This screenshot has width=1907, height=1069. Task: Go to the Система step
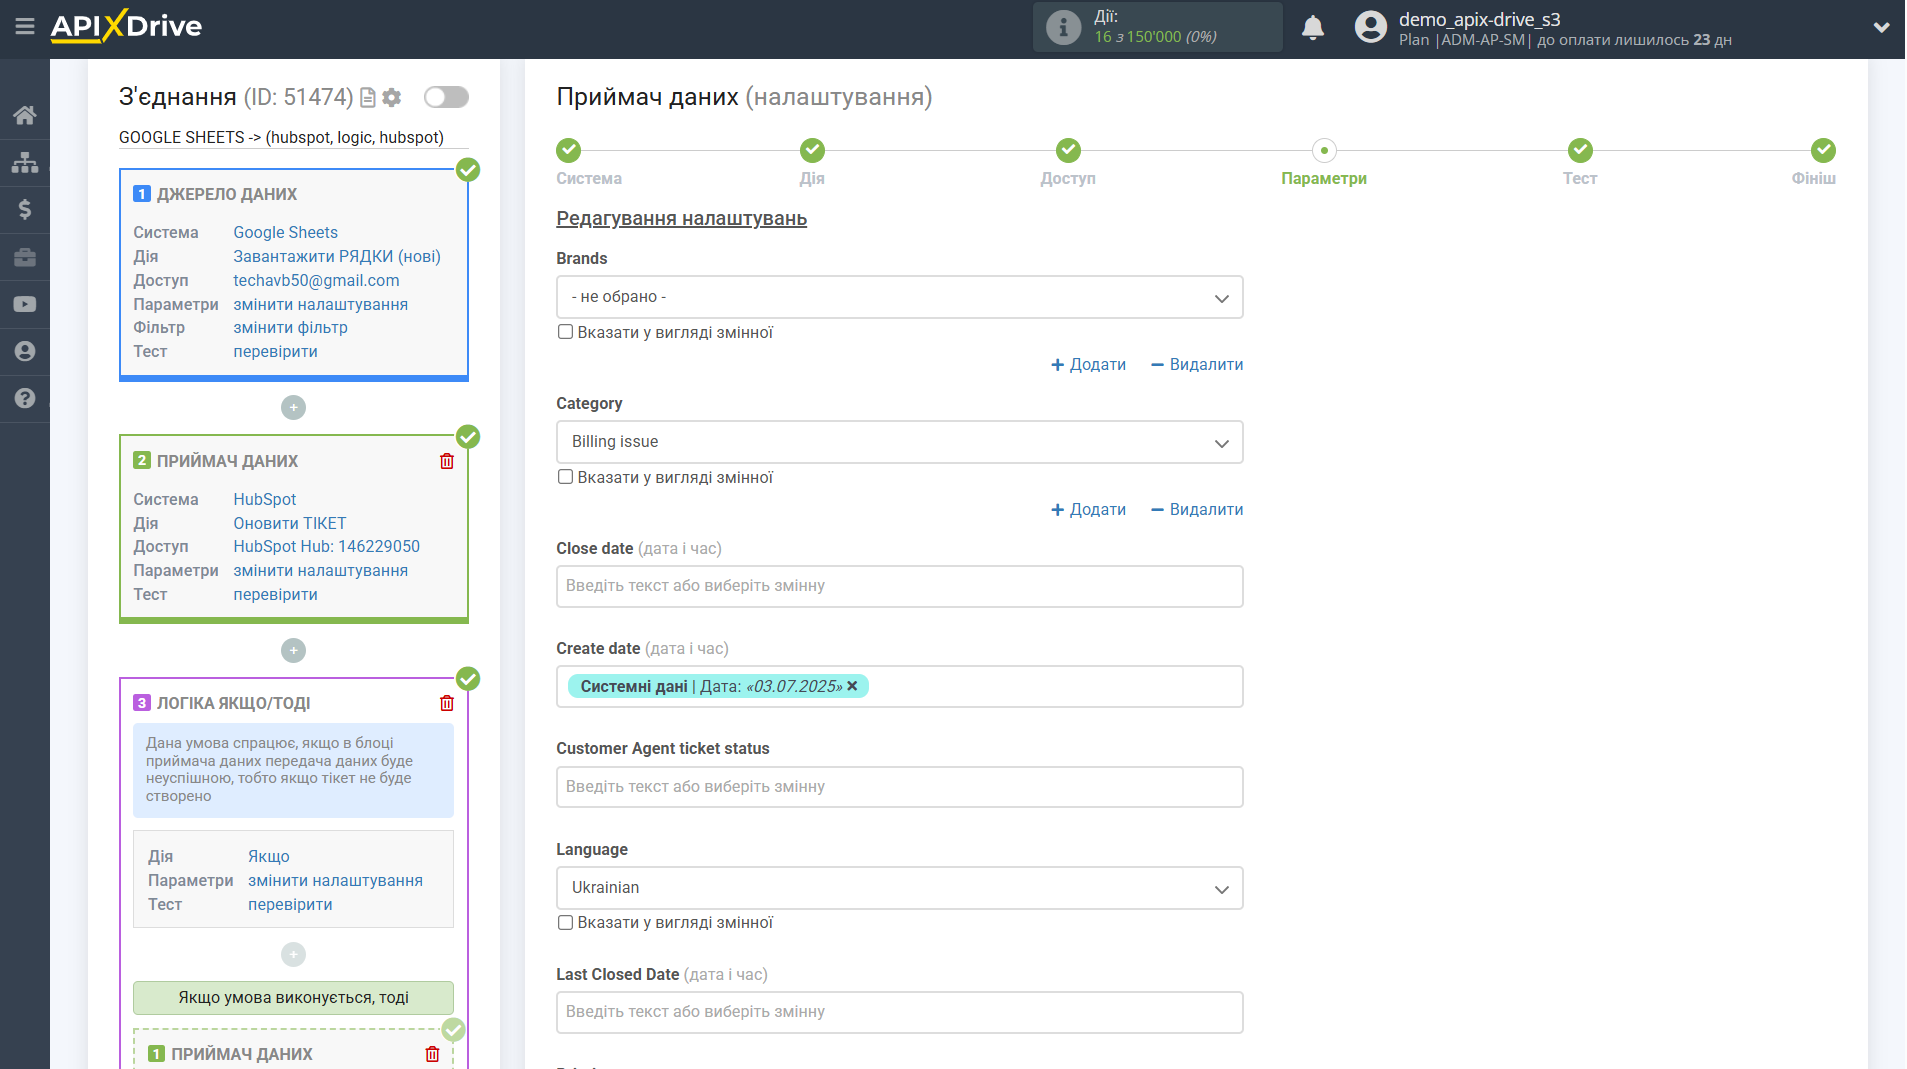click(569, 150)
